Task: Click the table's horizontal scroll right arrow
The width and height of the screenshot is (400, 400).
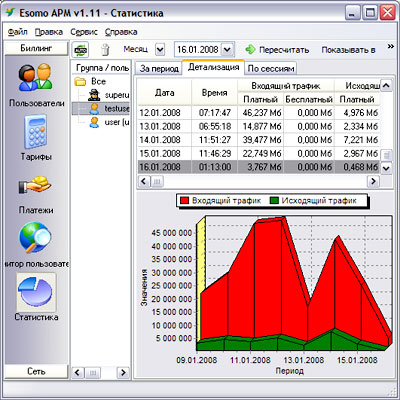Action: pyautogui.click(x=373, y=181)
